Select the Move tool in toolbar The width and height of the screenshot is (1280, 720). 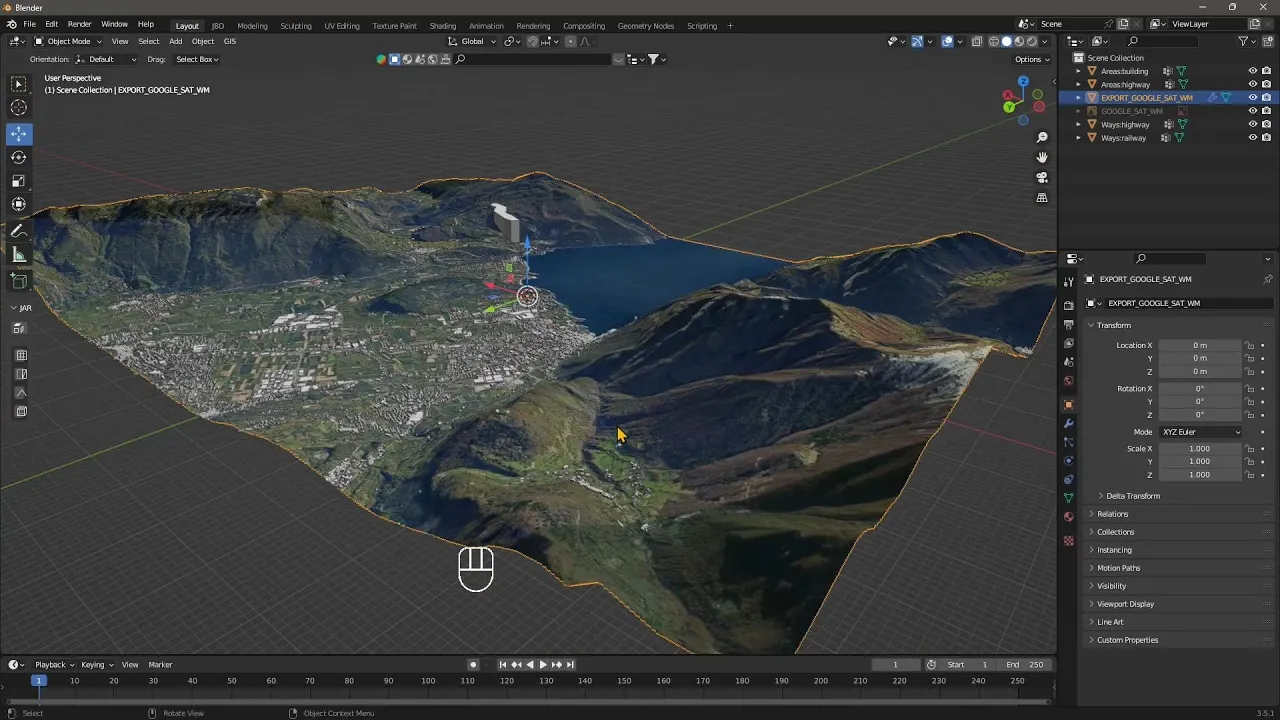pos(19,134)
